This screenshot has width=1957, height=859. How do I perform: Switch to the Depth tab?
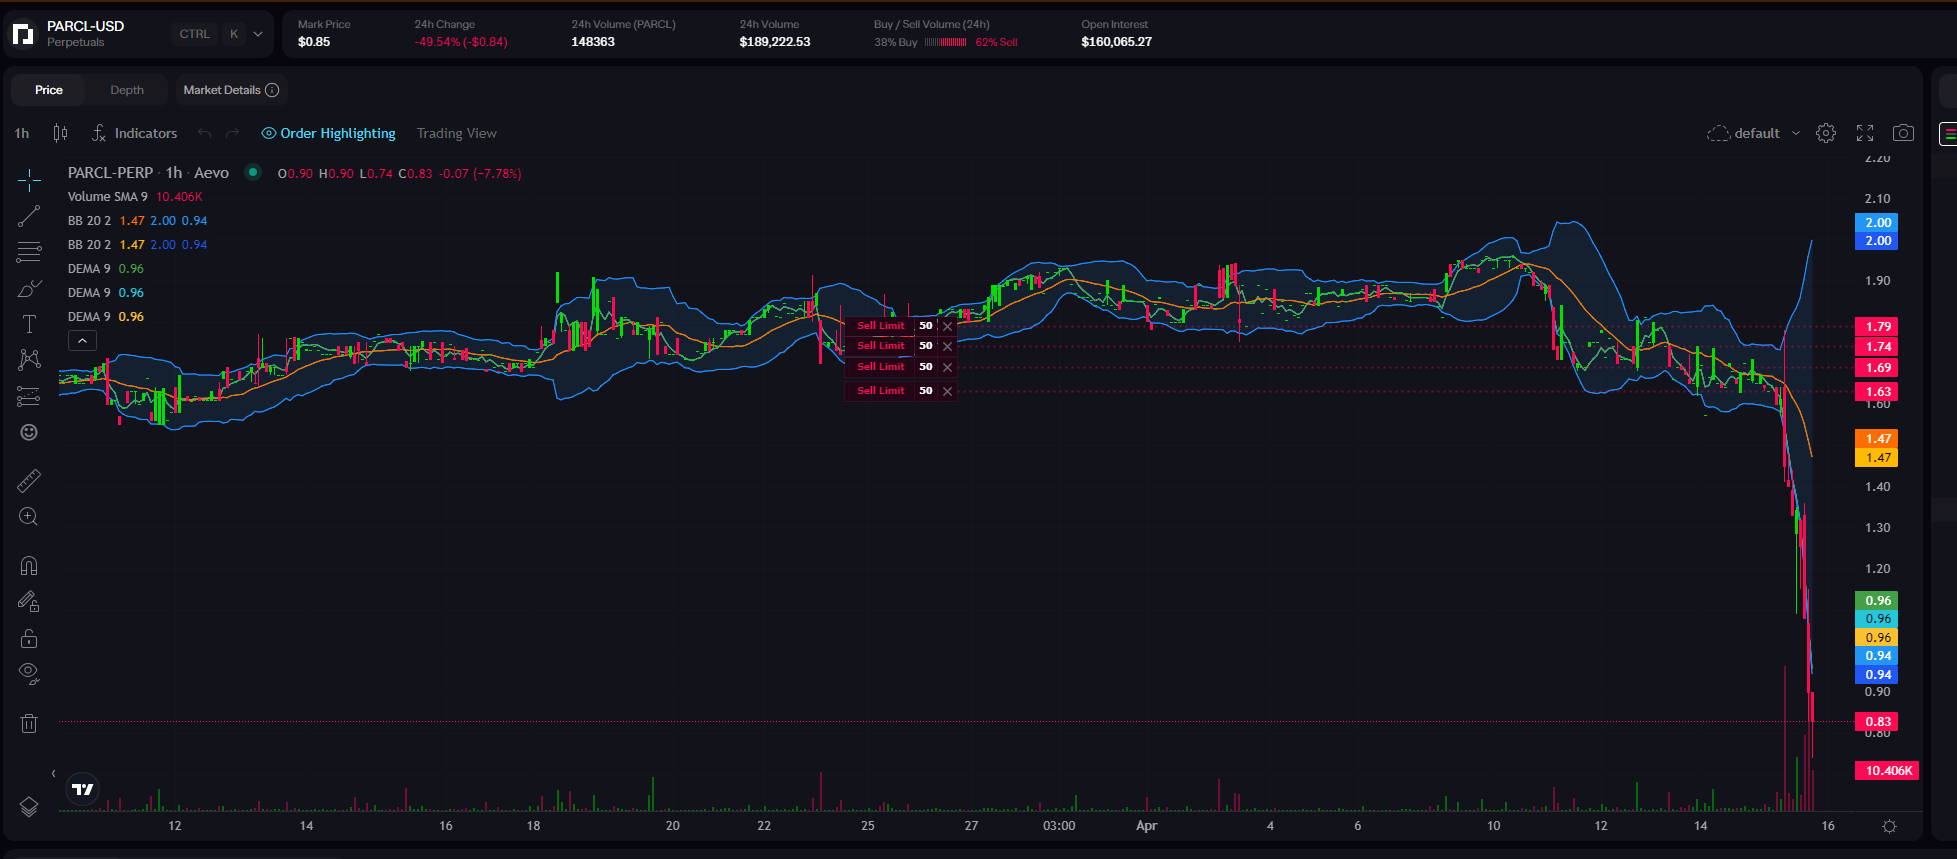[127, 90]
